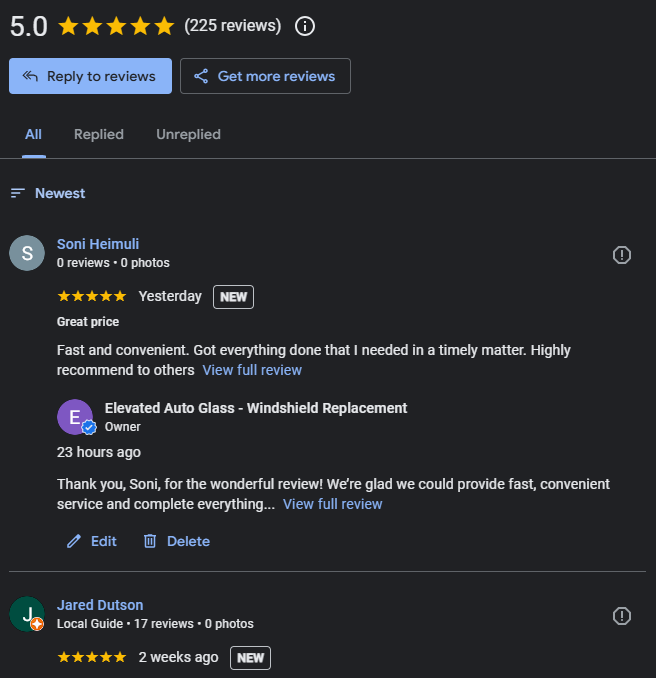Open the Soni Heimuli reviewer name link

(x=98, y=244)
